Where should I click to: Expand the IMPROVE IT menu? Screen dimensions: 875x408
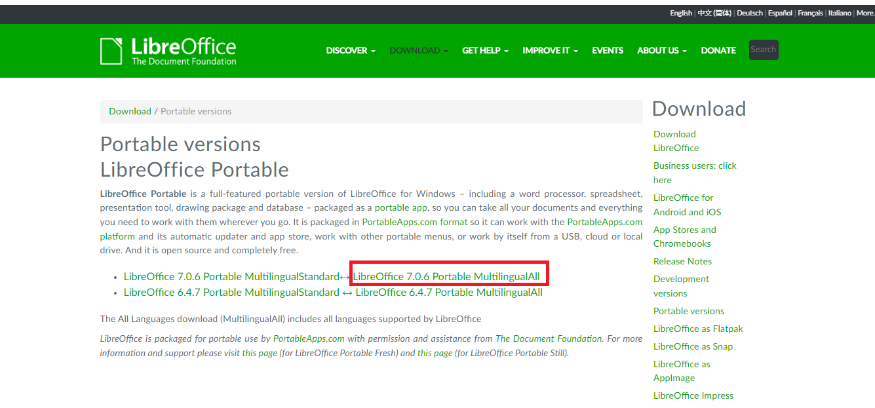point(550,51)
